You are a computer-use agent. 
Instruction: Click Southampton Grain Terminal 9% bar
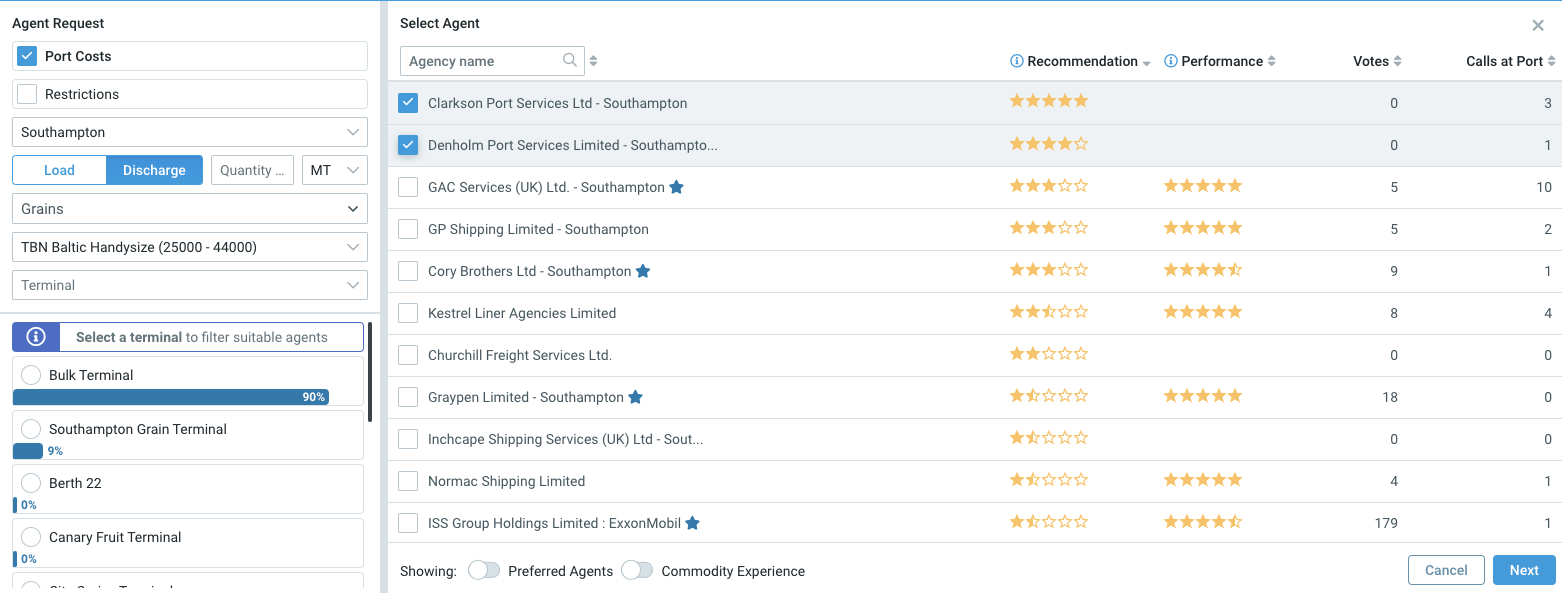pyautogui.click(x=28, y=451)
